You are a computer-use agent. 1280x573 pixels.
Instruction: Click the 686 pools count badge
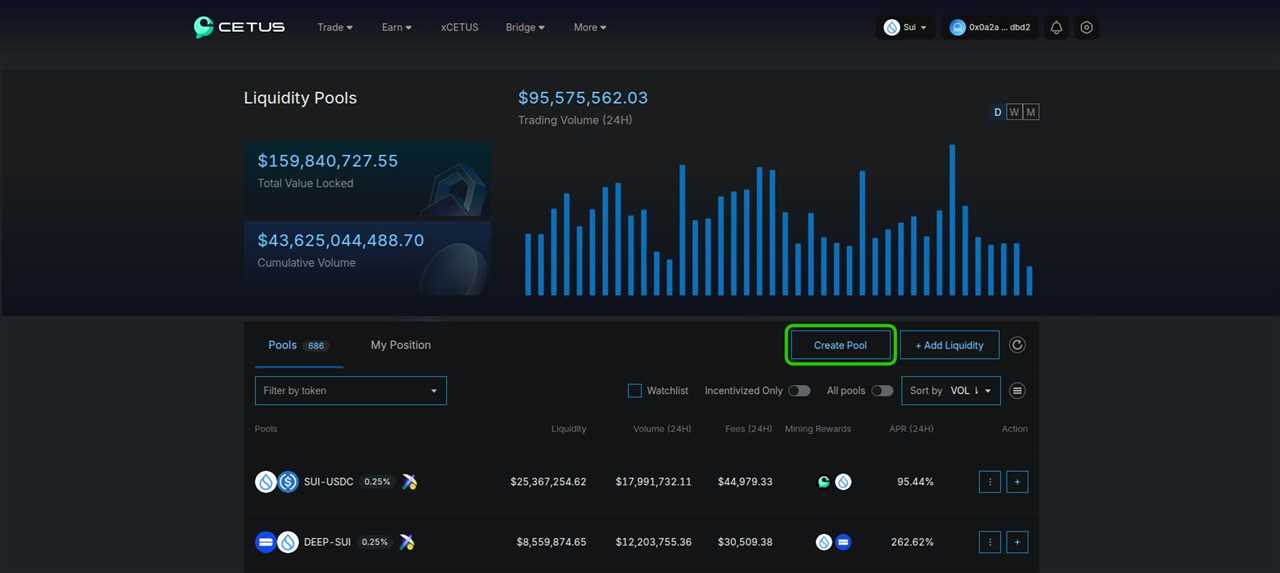click(x=316, y=346)
